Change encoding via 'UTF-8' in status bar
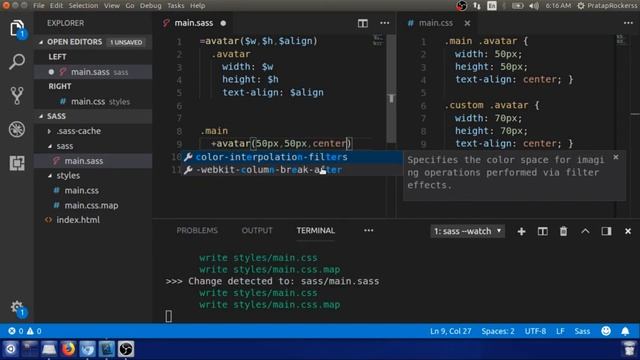This screenshot has height=360, width=640. (x=535, y=331)
